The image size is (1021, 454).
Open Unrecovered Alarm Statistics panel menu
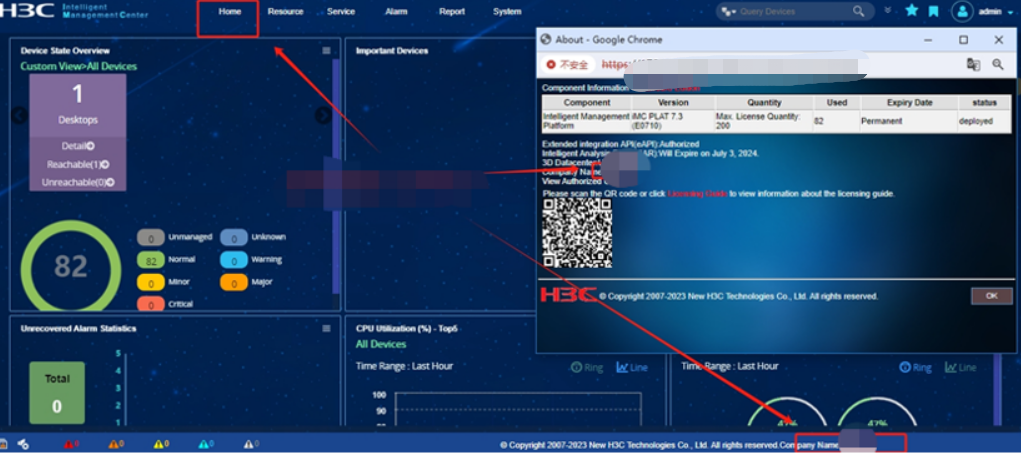[326, 328]
